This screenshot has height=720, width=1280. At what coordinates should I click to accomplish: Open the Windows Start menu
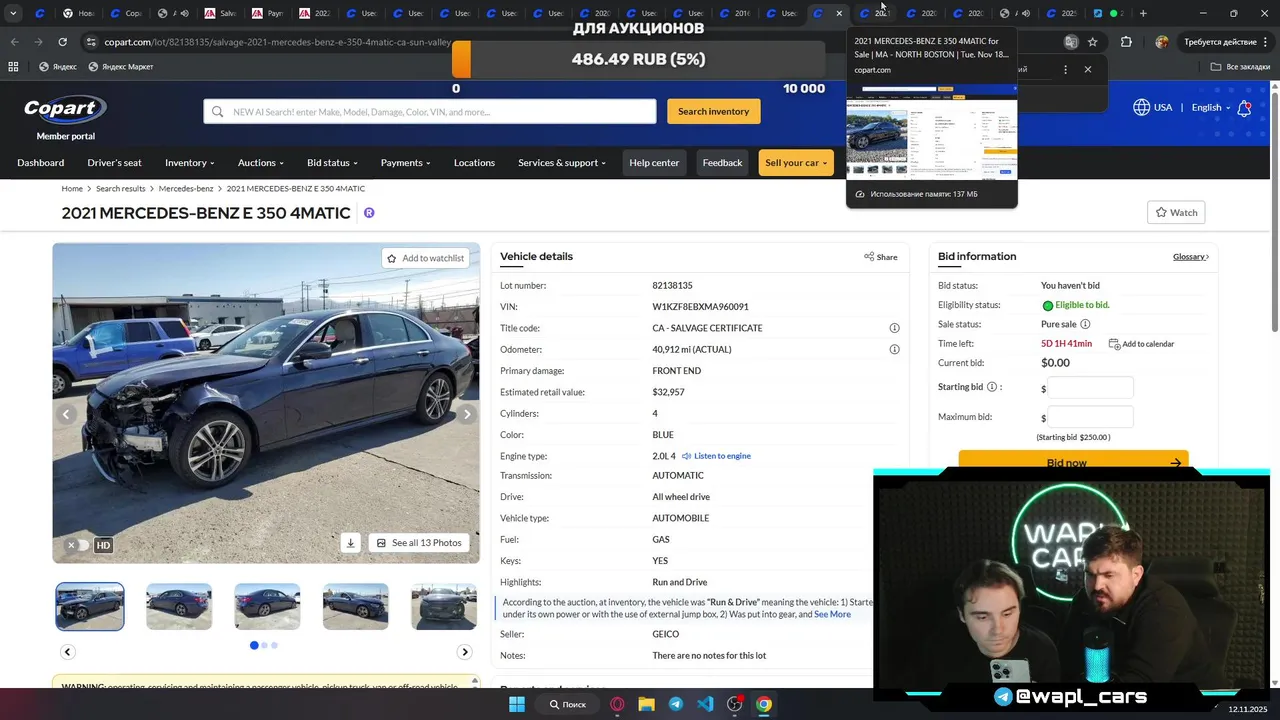[517, 704]
